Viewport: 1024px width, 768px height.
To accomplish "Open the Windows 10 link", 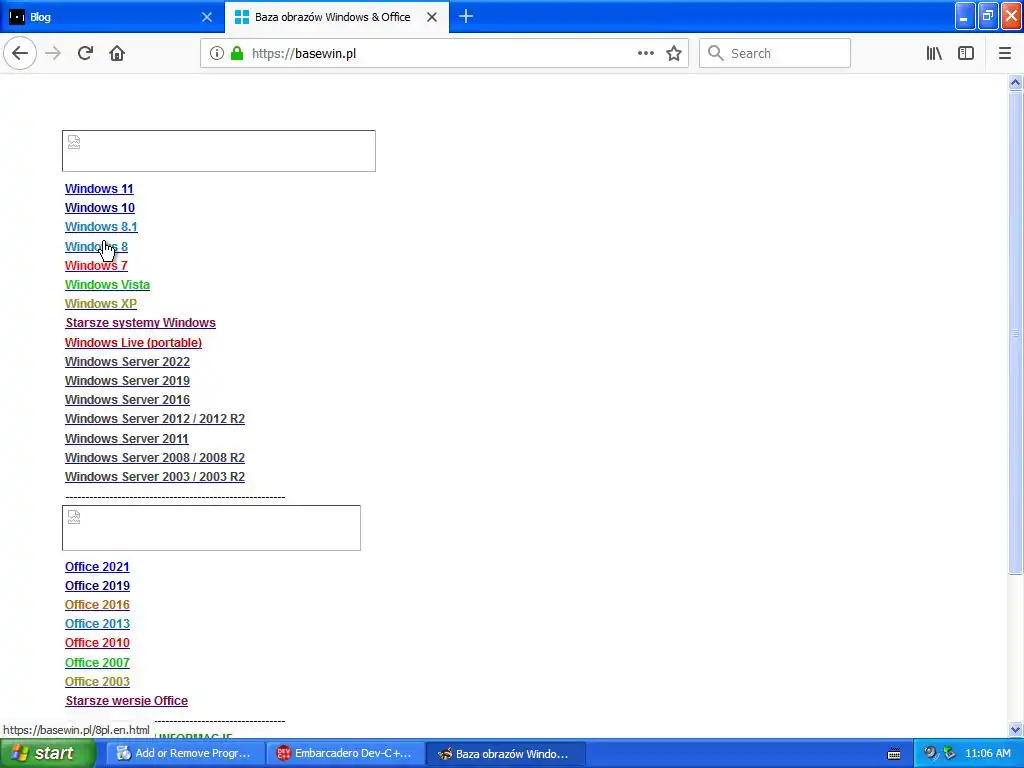I will coord(100,208).
